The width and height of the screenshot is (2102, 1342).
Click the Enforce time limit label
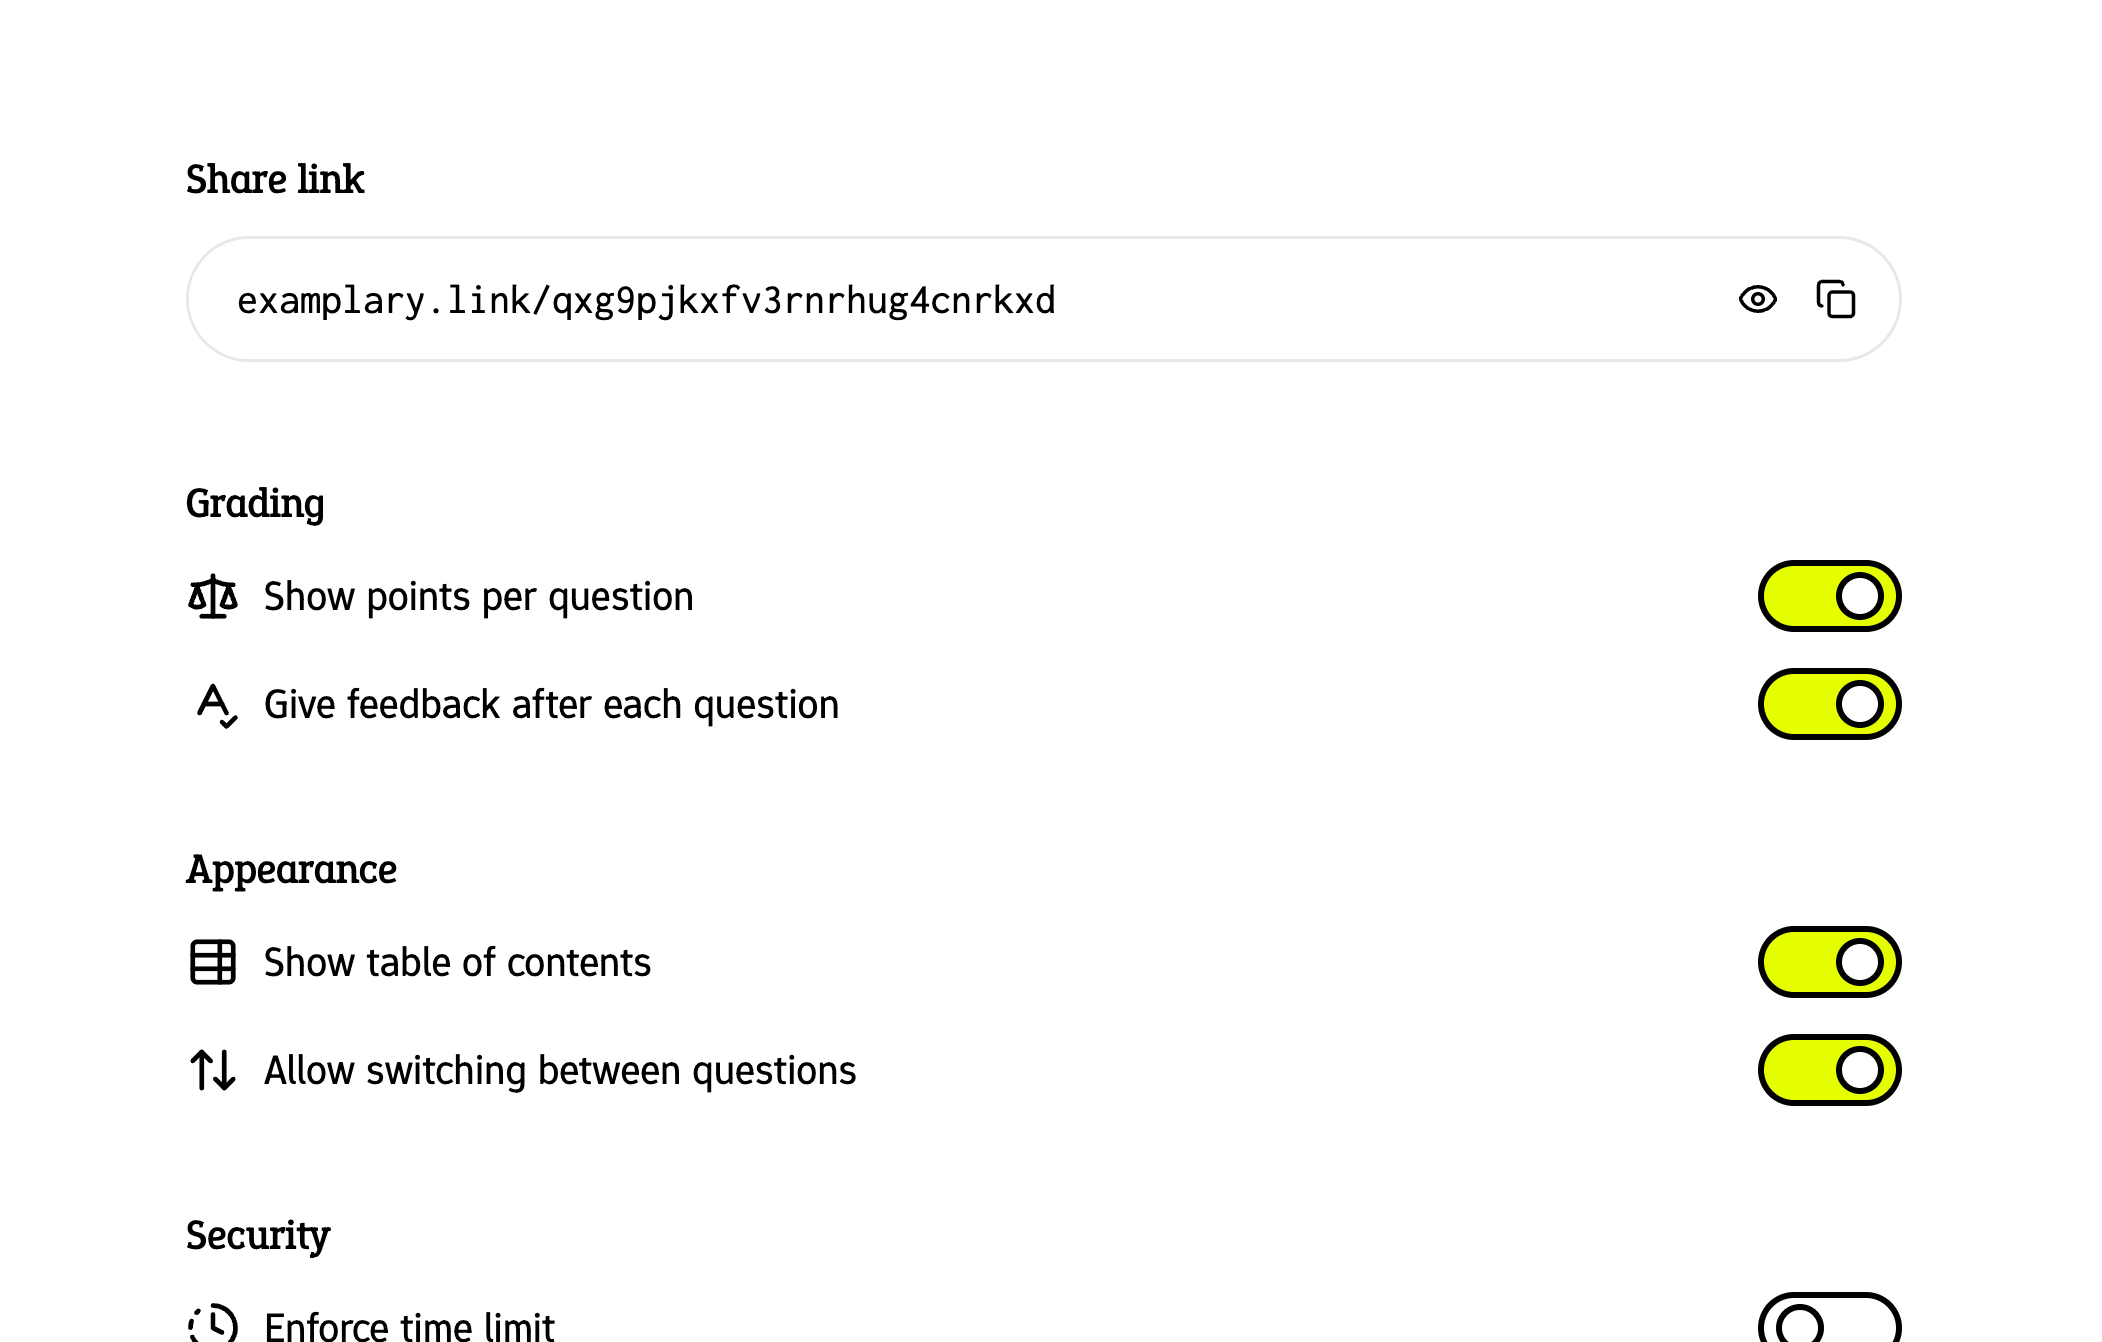click(x=409, y=1326)
